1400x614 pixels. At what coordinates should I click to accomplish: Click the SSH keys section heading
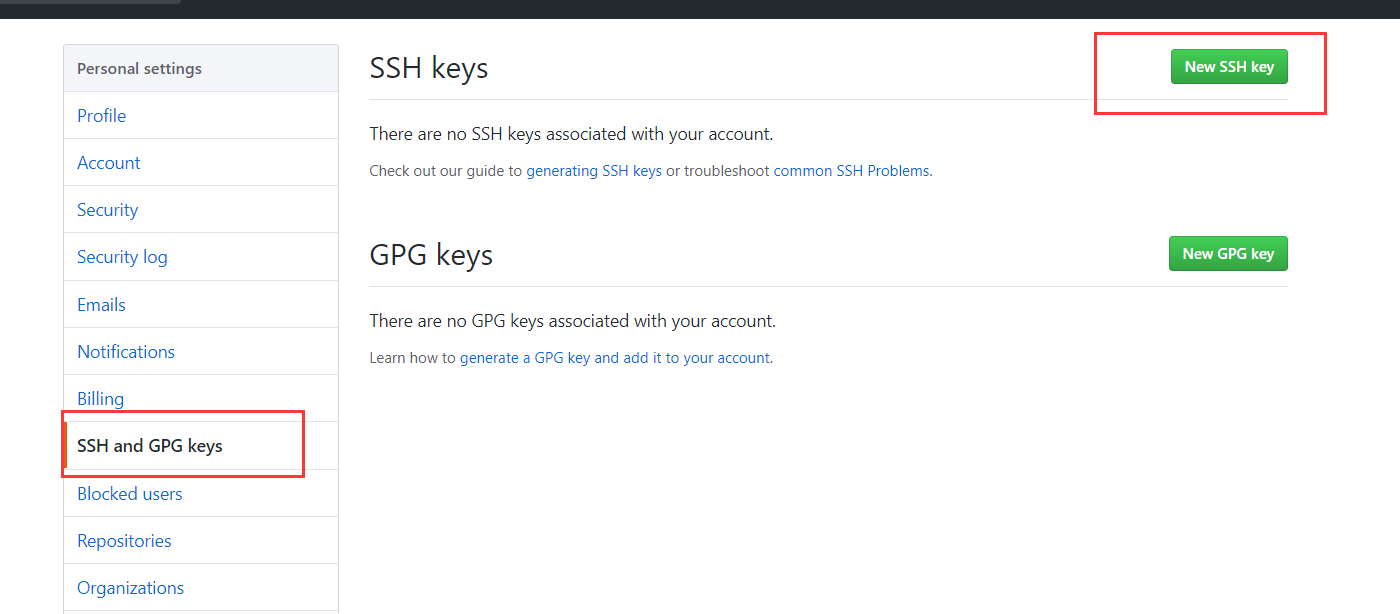coord(429,68)
